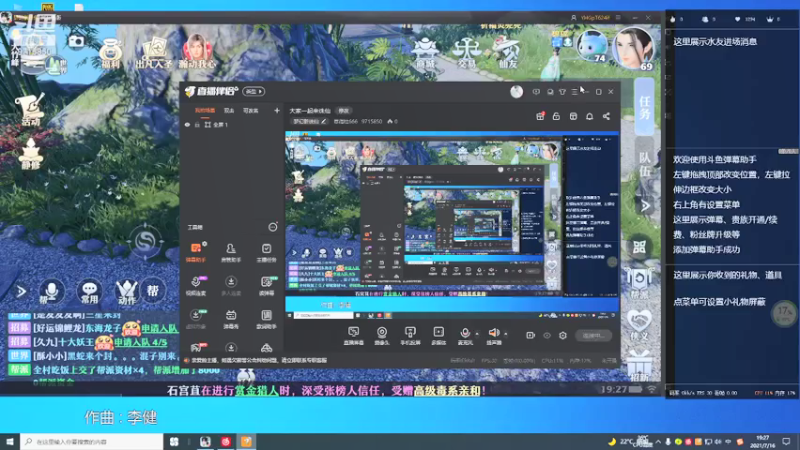Open the 歌词助手 tool
The height and width of the screenshot is (450, 800).
266,319
